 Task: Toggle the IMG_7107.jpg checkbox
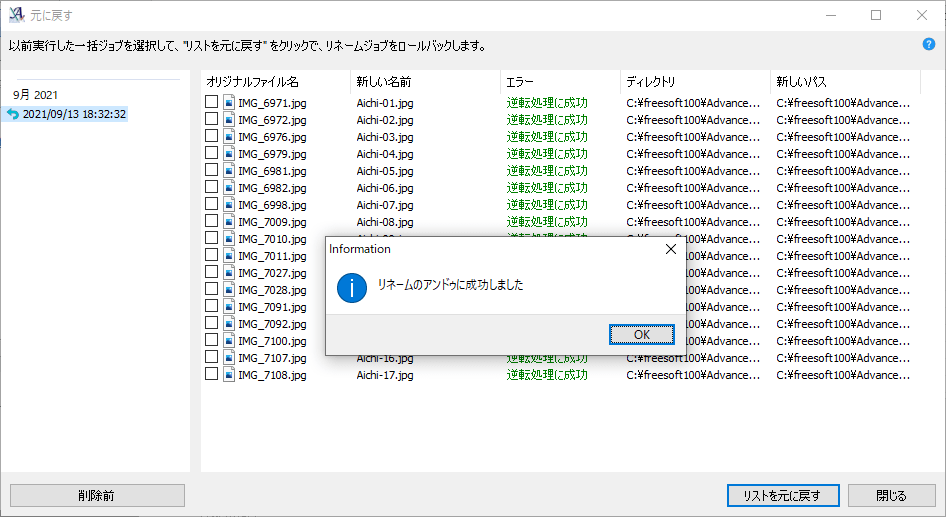click(x=211, y=357)
